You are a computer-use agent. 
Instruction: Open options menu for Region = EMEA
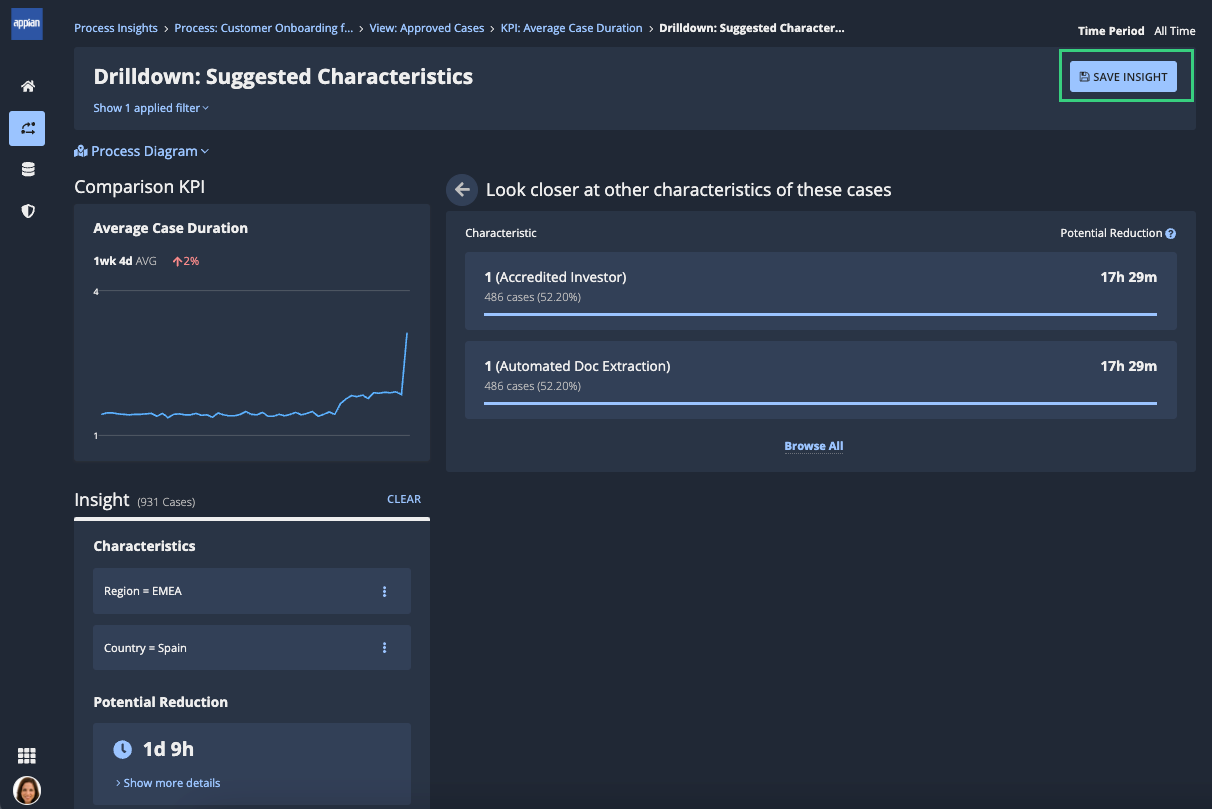[x=384, y=592]
